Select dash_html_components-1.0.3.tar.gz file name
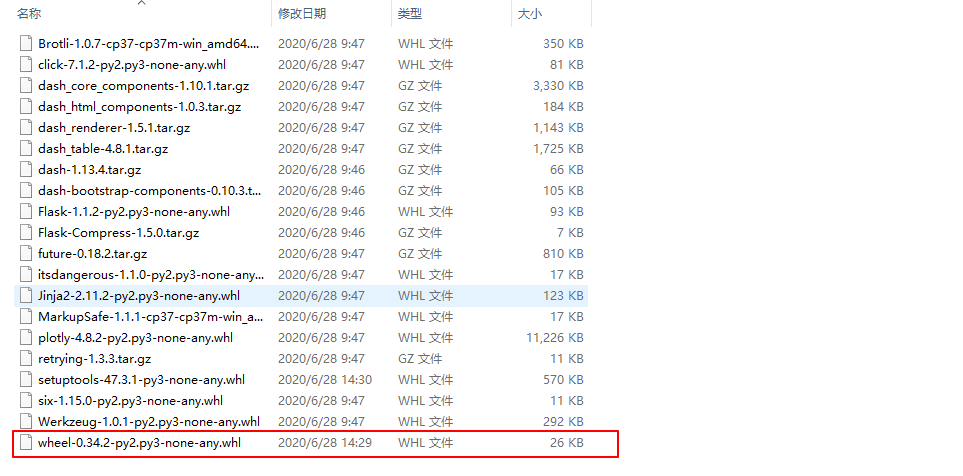The image size is (963, 476). click(139, 106)
